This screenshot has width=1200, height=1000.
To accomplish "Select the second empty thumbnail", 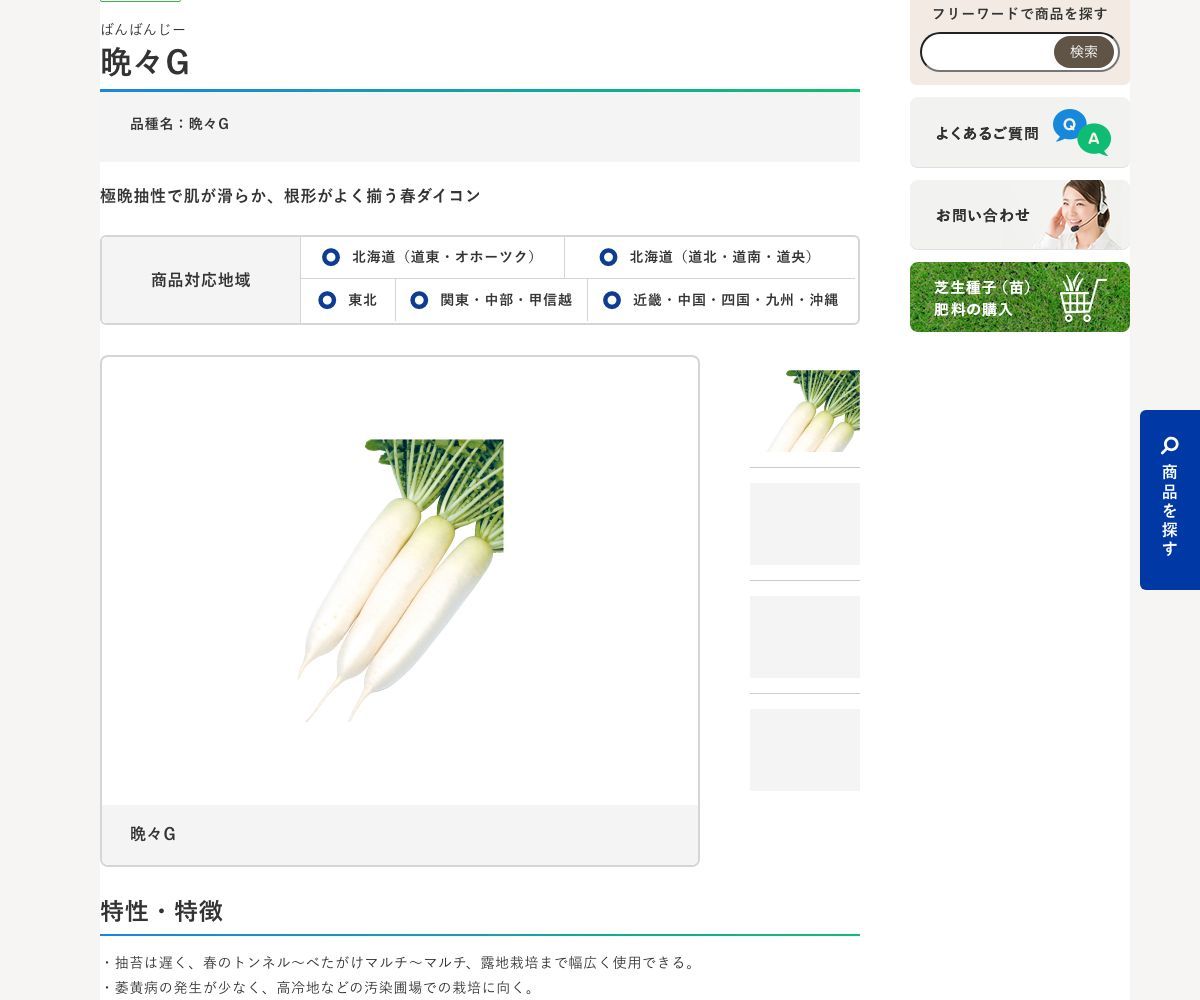I will point(805,524).
